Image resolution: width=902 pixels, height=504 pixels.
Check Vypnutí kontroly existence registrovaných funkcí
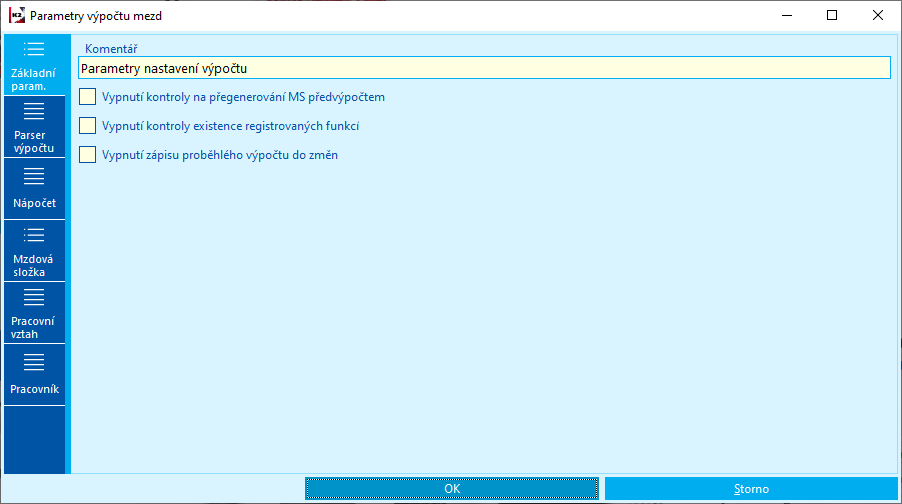coord(87,125)
